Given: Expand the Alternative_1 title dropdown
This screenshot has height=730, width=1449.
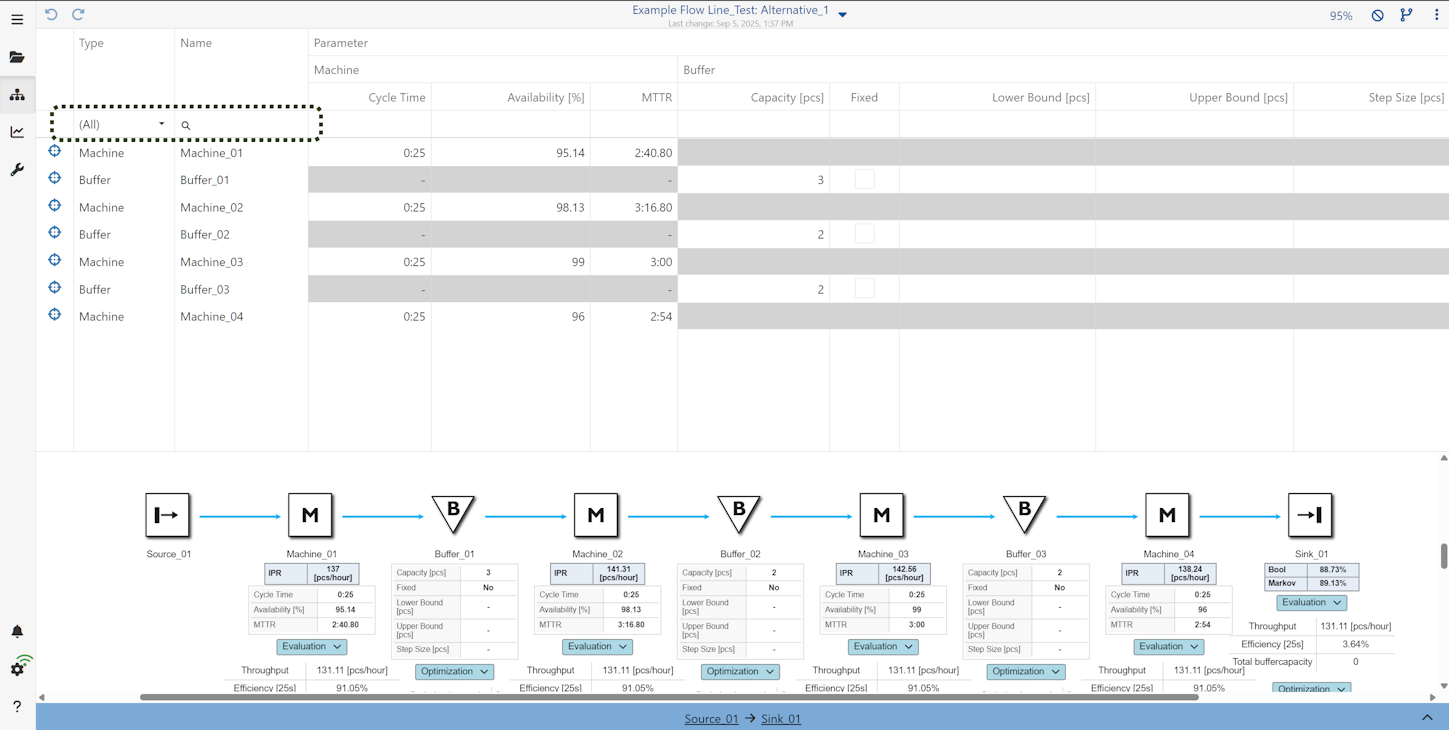Looking at the screenshot, I should (x=841, y=13).
